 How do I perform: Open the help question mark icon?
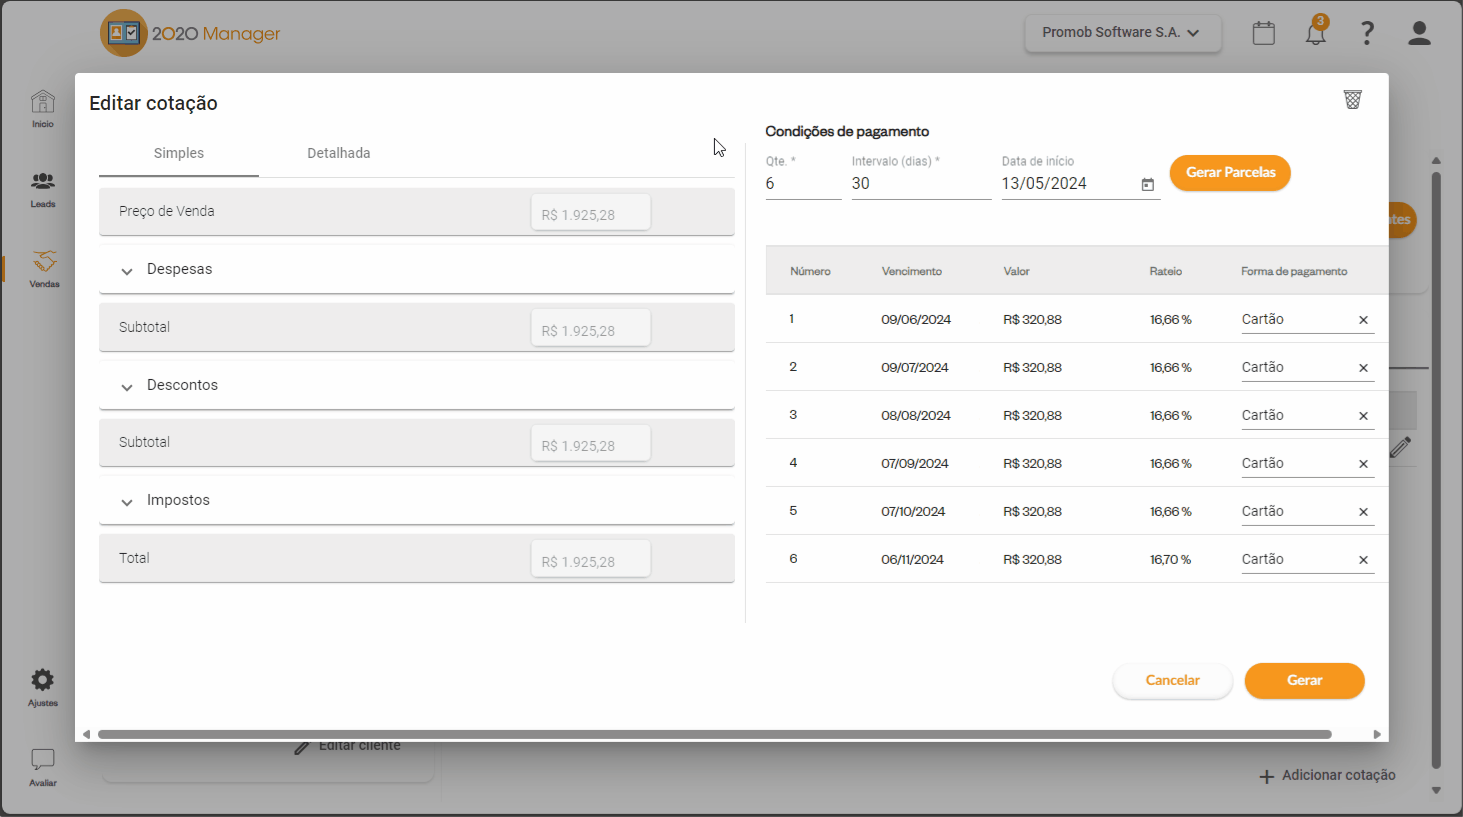(1367, 33)
